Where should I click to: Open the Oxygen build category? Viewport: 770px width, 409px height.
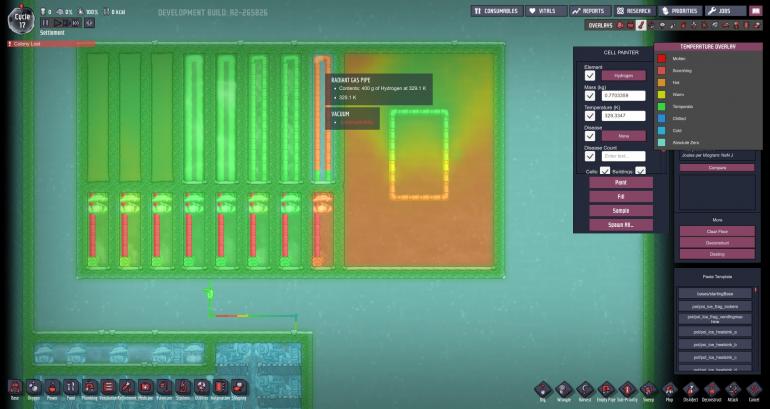33,388
